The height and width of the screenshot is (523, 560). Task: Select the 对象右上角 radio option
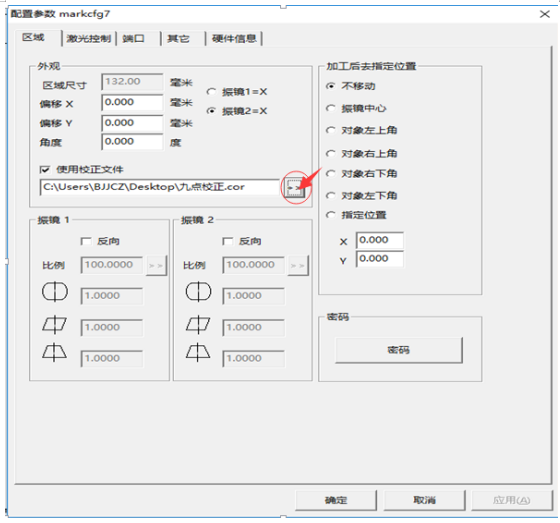tap(331, 154)
